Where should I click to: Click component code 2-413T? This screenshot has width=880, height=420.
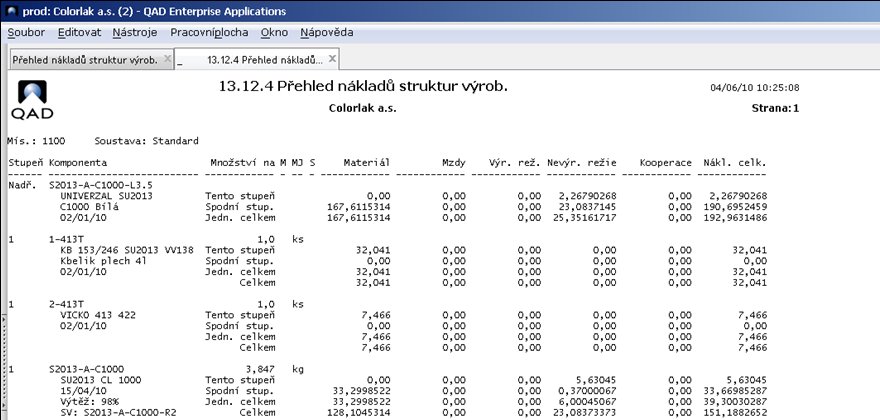tap(66, 304)
